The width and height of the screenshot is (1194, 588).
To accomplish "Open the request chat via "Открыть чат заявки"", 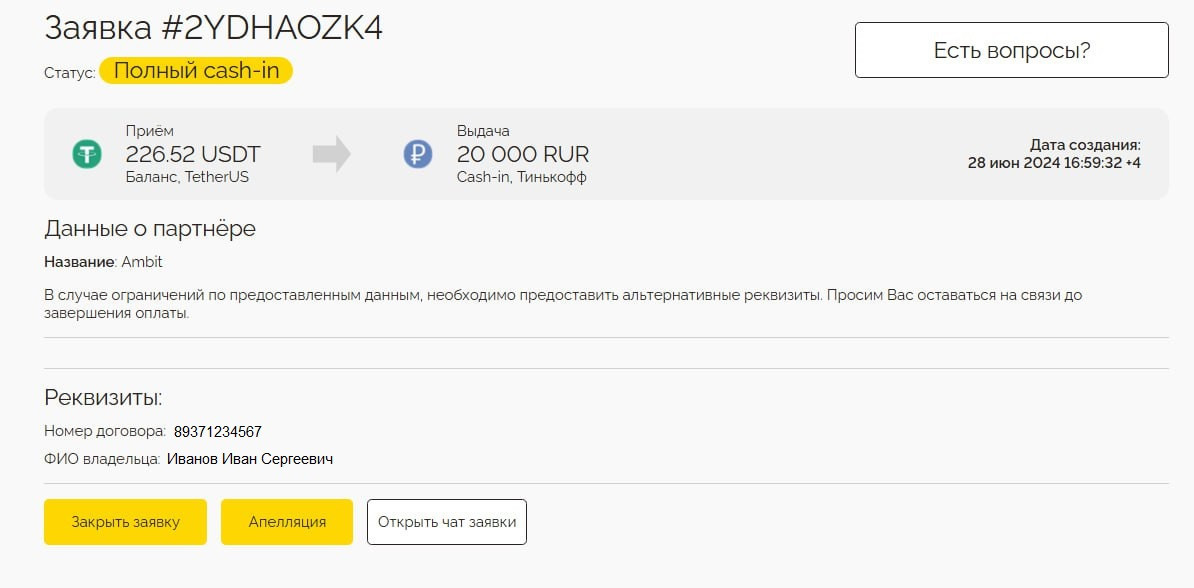I will tap(447, 522).
